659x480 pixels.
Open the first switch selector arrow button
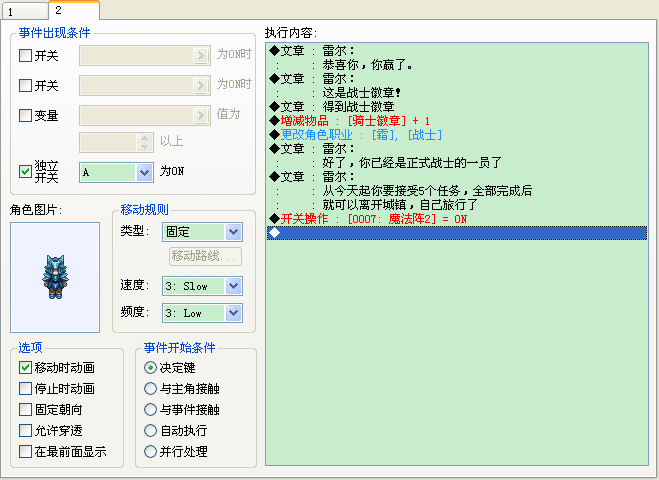[200, 55]
